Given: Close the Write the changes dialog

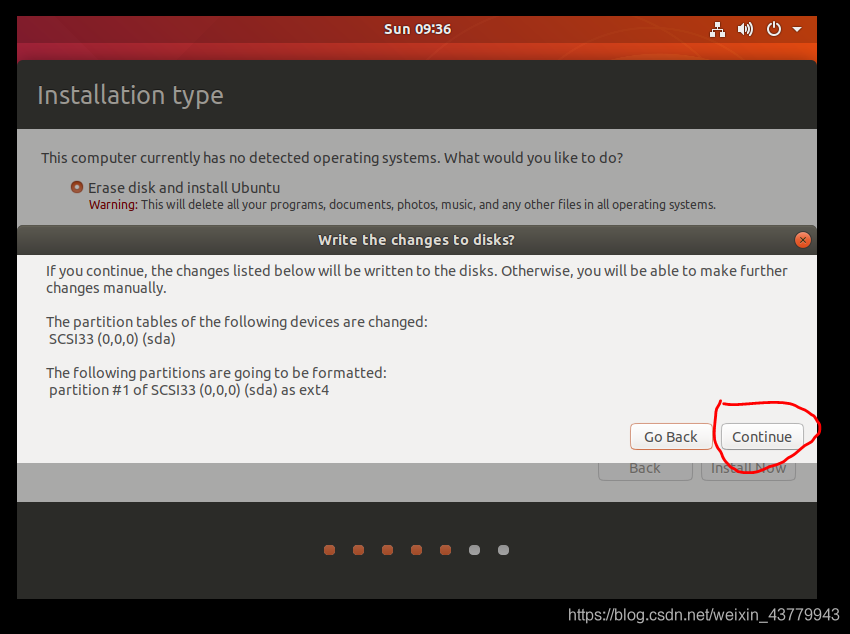Looking at the screenshot, I should pos(802,240).
